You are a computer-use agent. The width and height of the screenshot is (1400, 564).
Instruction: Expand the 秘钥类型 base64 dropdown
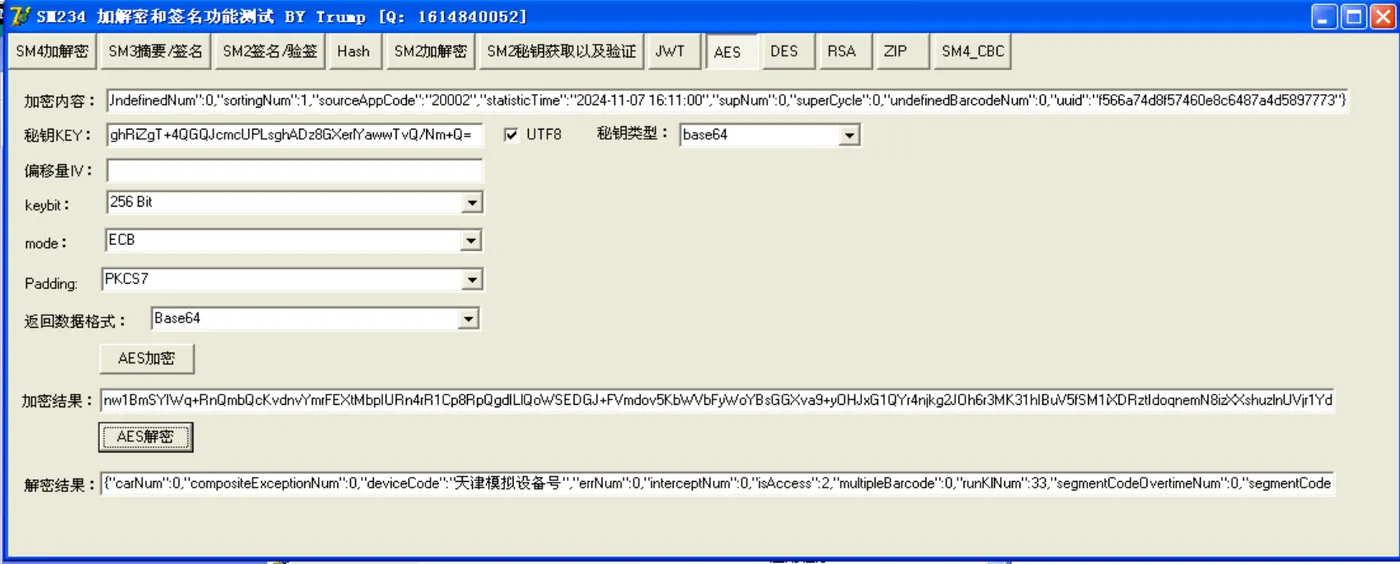point(849,135)
